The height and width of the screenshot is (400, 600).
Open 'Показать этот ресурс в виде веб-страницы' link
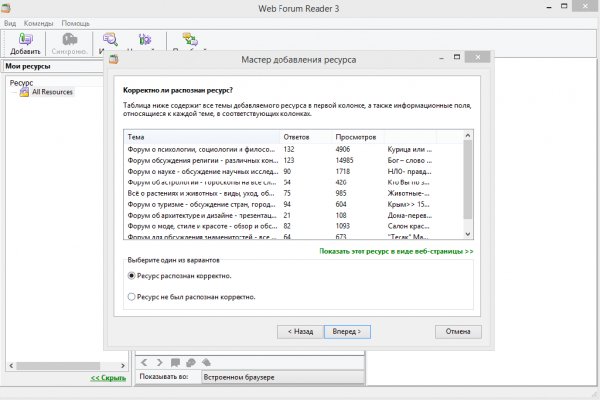(x=396, y=251)
